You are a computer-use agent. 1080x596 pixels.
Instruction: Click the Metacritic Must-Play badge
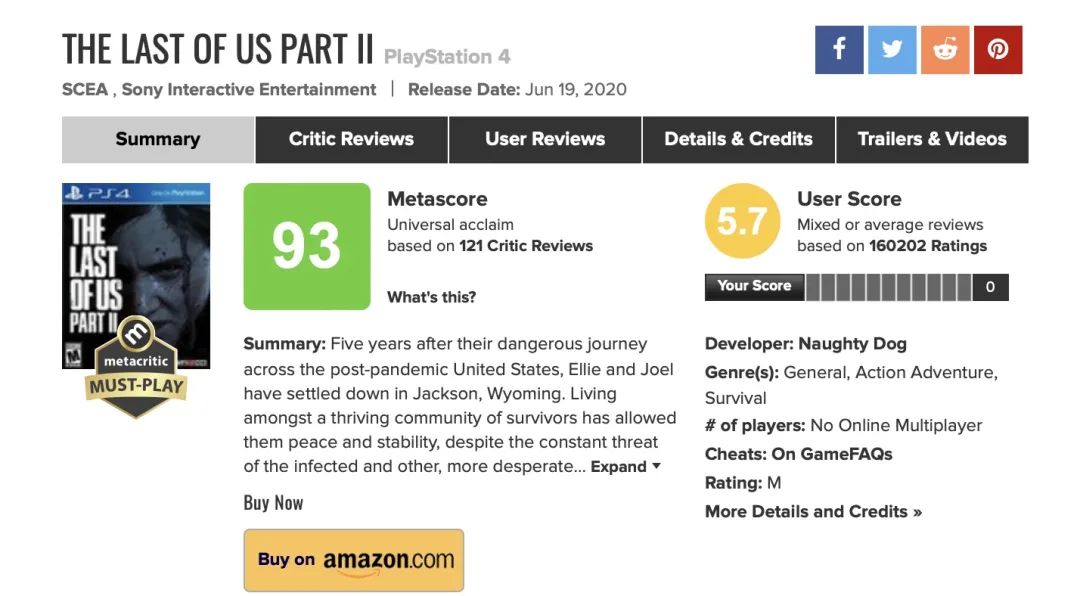click(136, 372)
